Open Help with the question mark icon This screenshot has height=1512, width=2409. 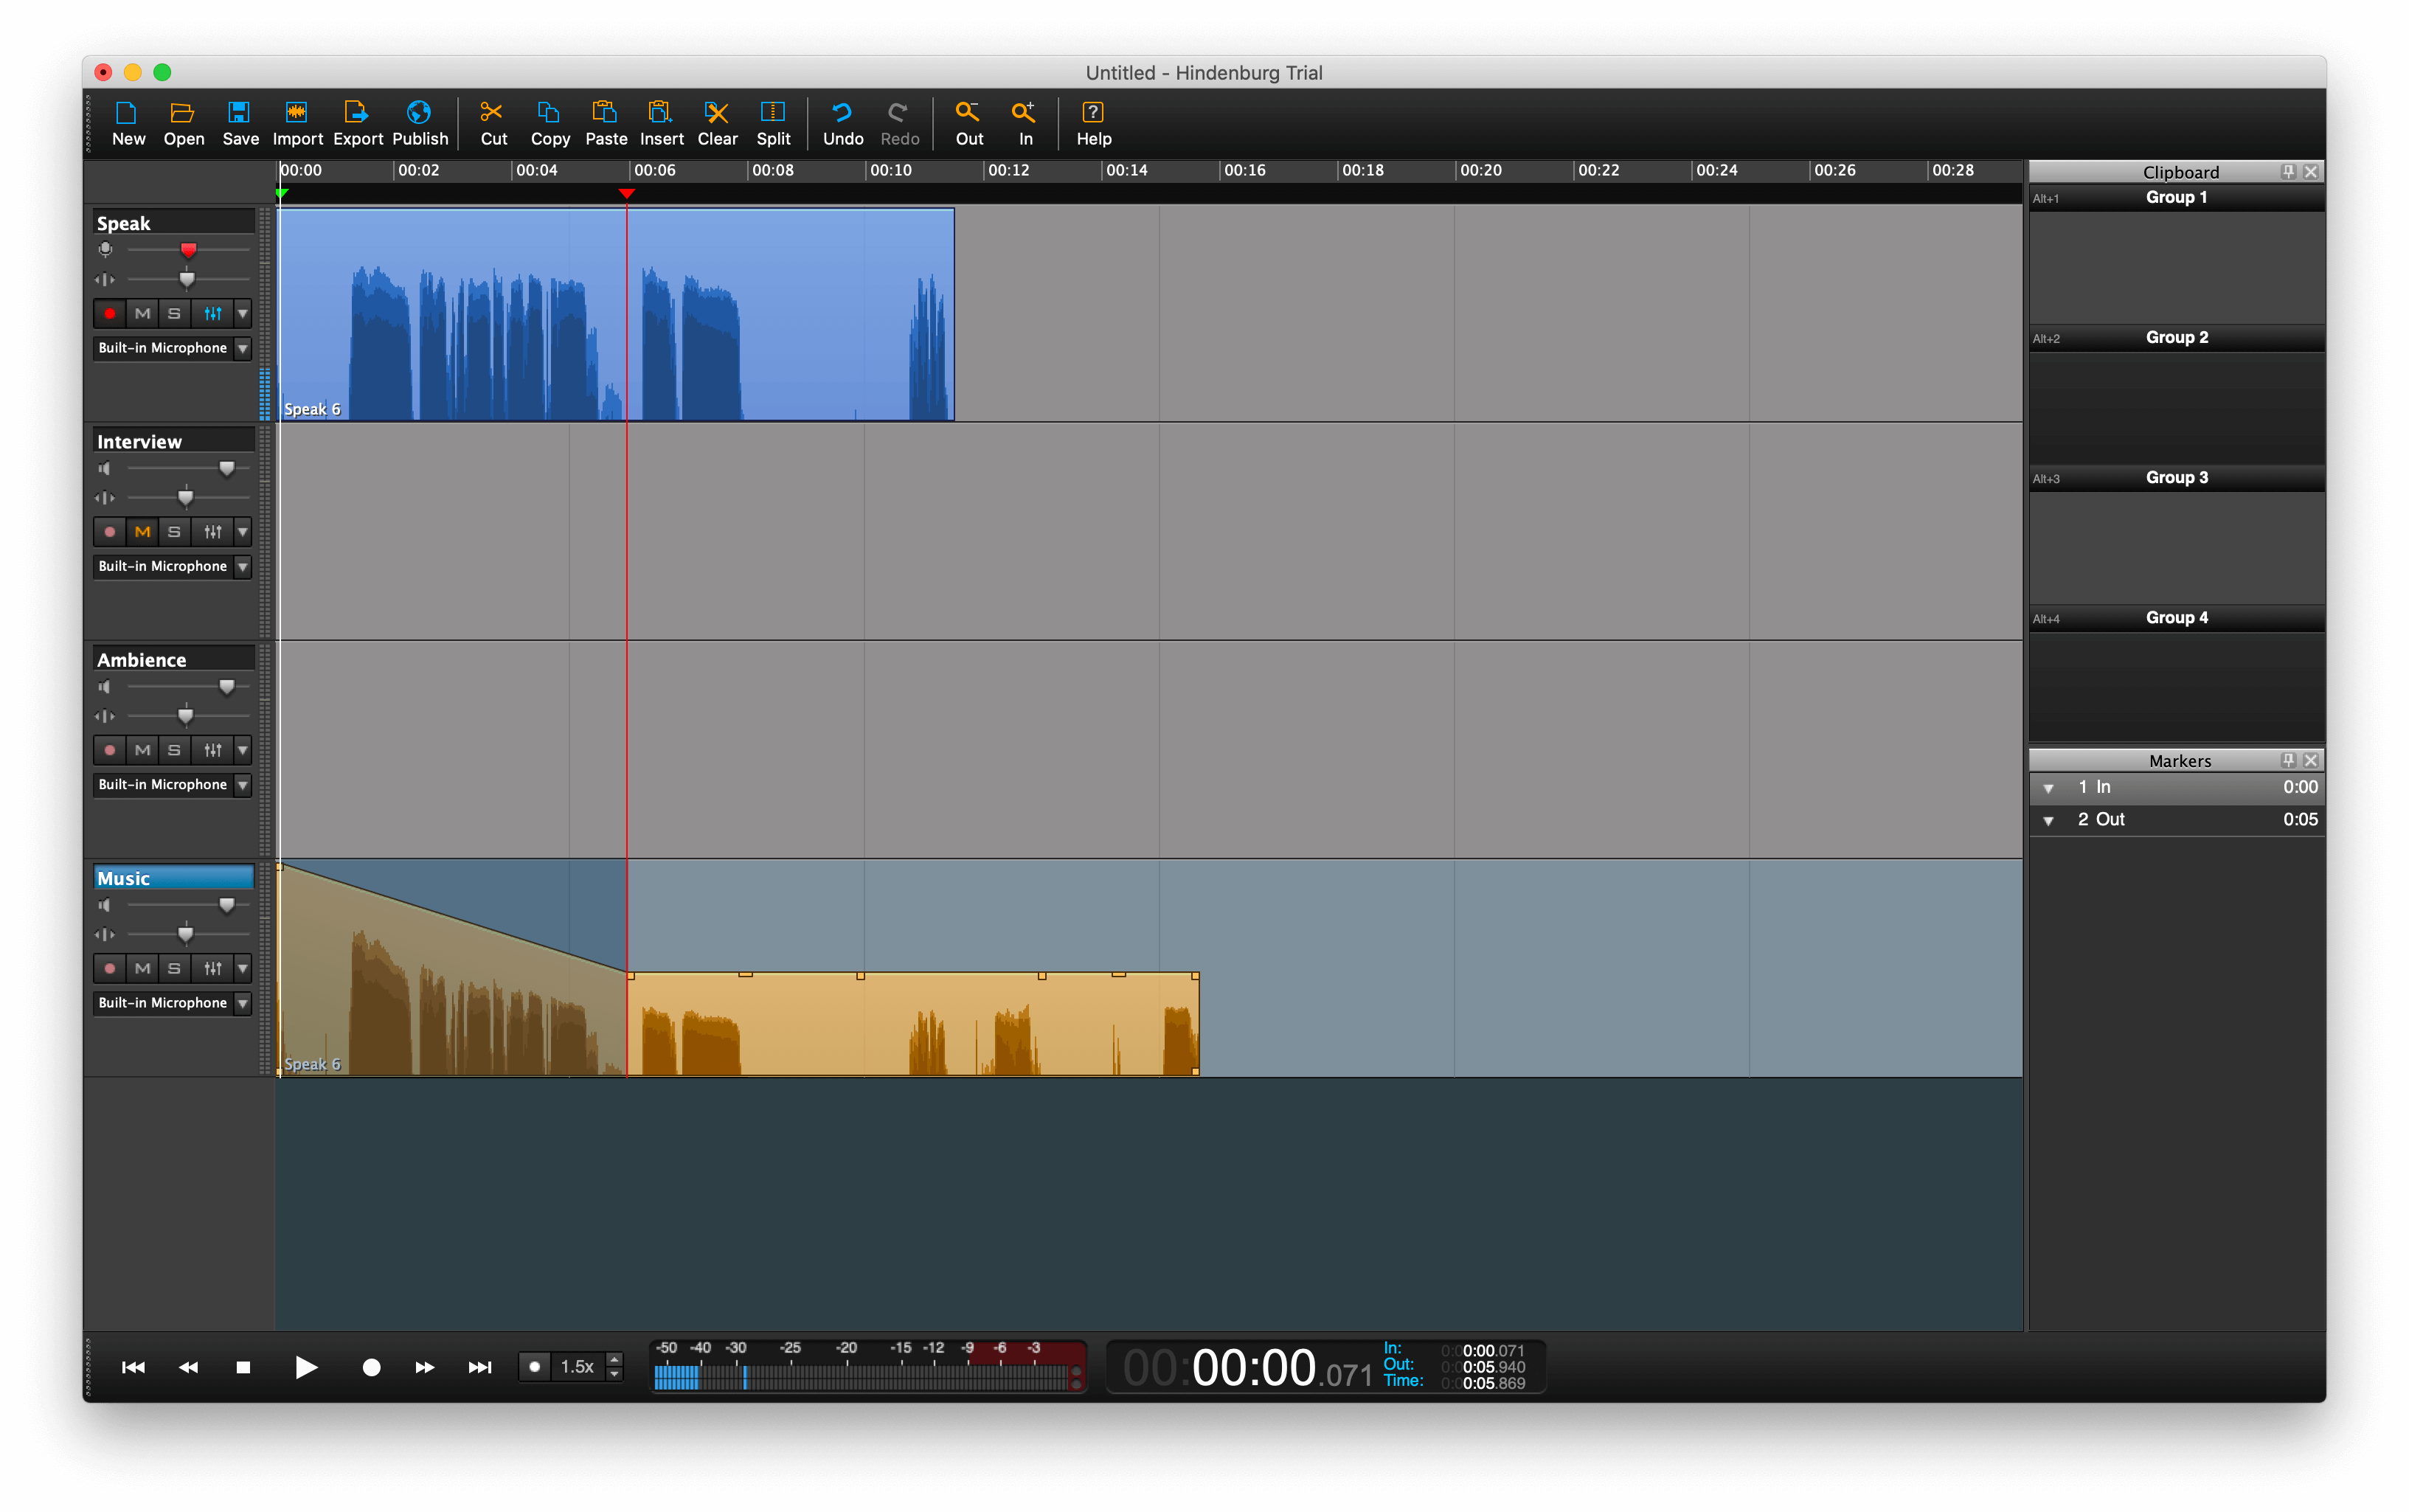(x=1092, y=122)
